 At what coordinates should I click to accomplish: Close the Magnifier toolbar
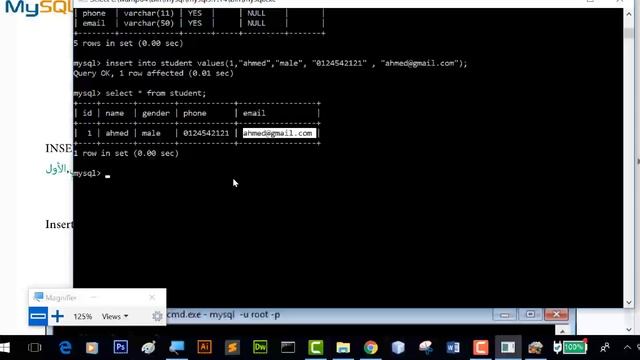pyautogui.click(x=152, y=298)
